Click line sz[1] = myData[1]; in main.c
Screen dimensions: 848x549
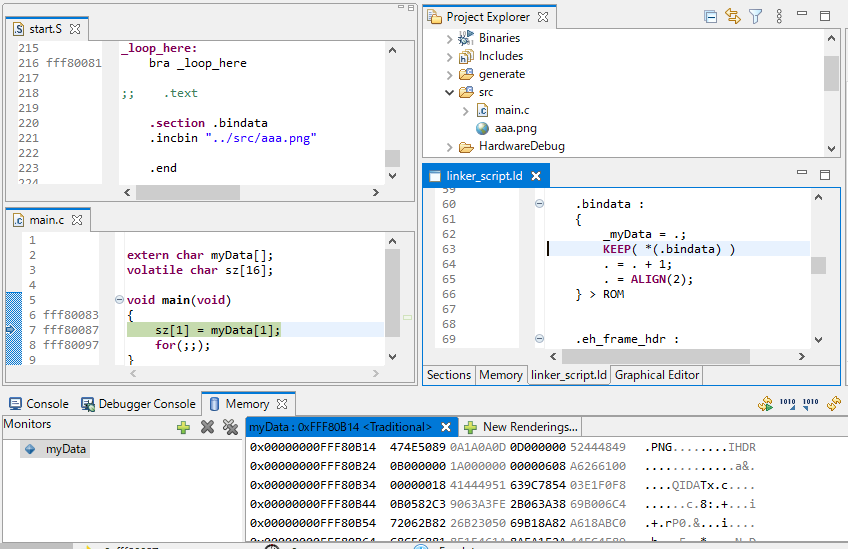pyautogui.click(x=217, y=330)
